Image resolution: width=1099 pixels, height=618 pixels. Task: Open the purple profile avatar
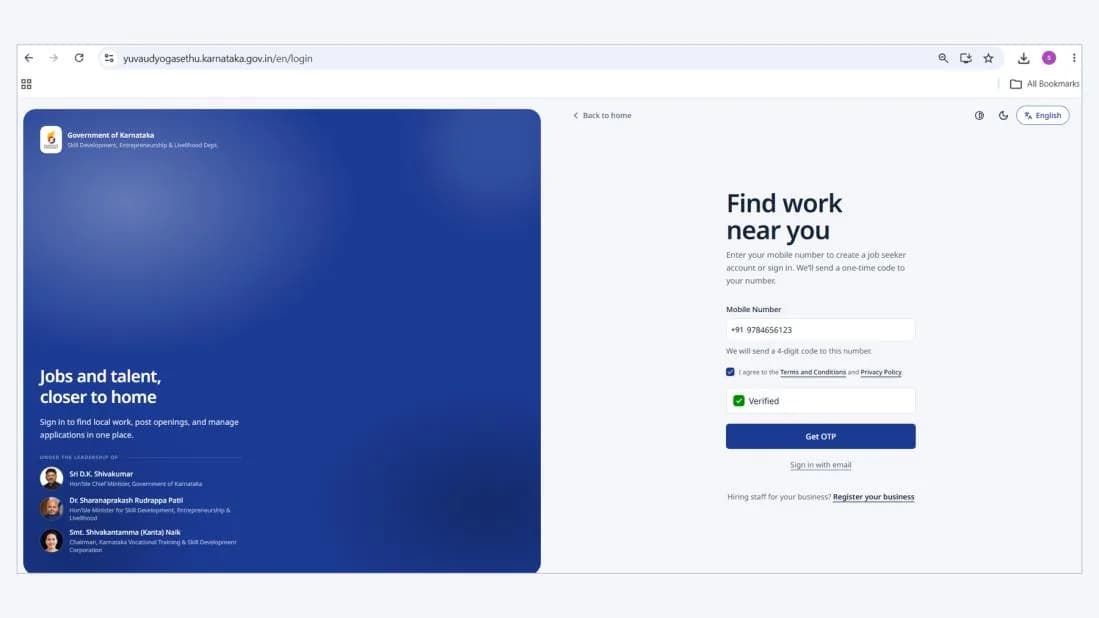1049,58
